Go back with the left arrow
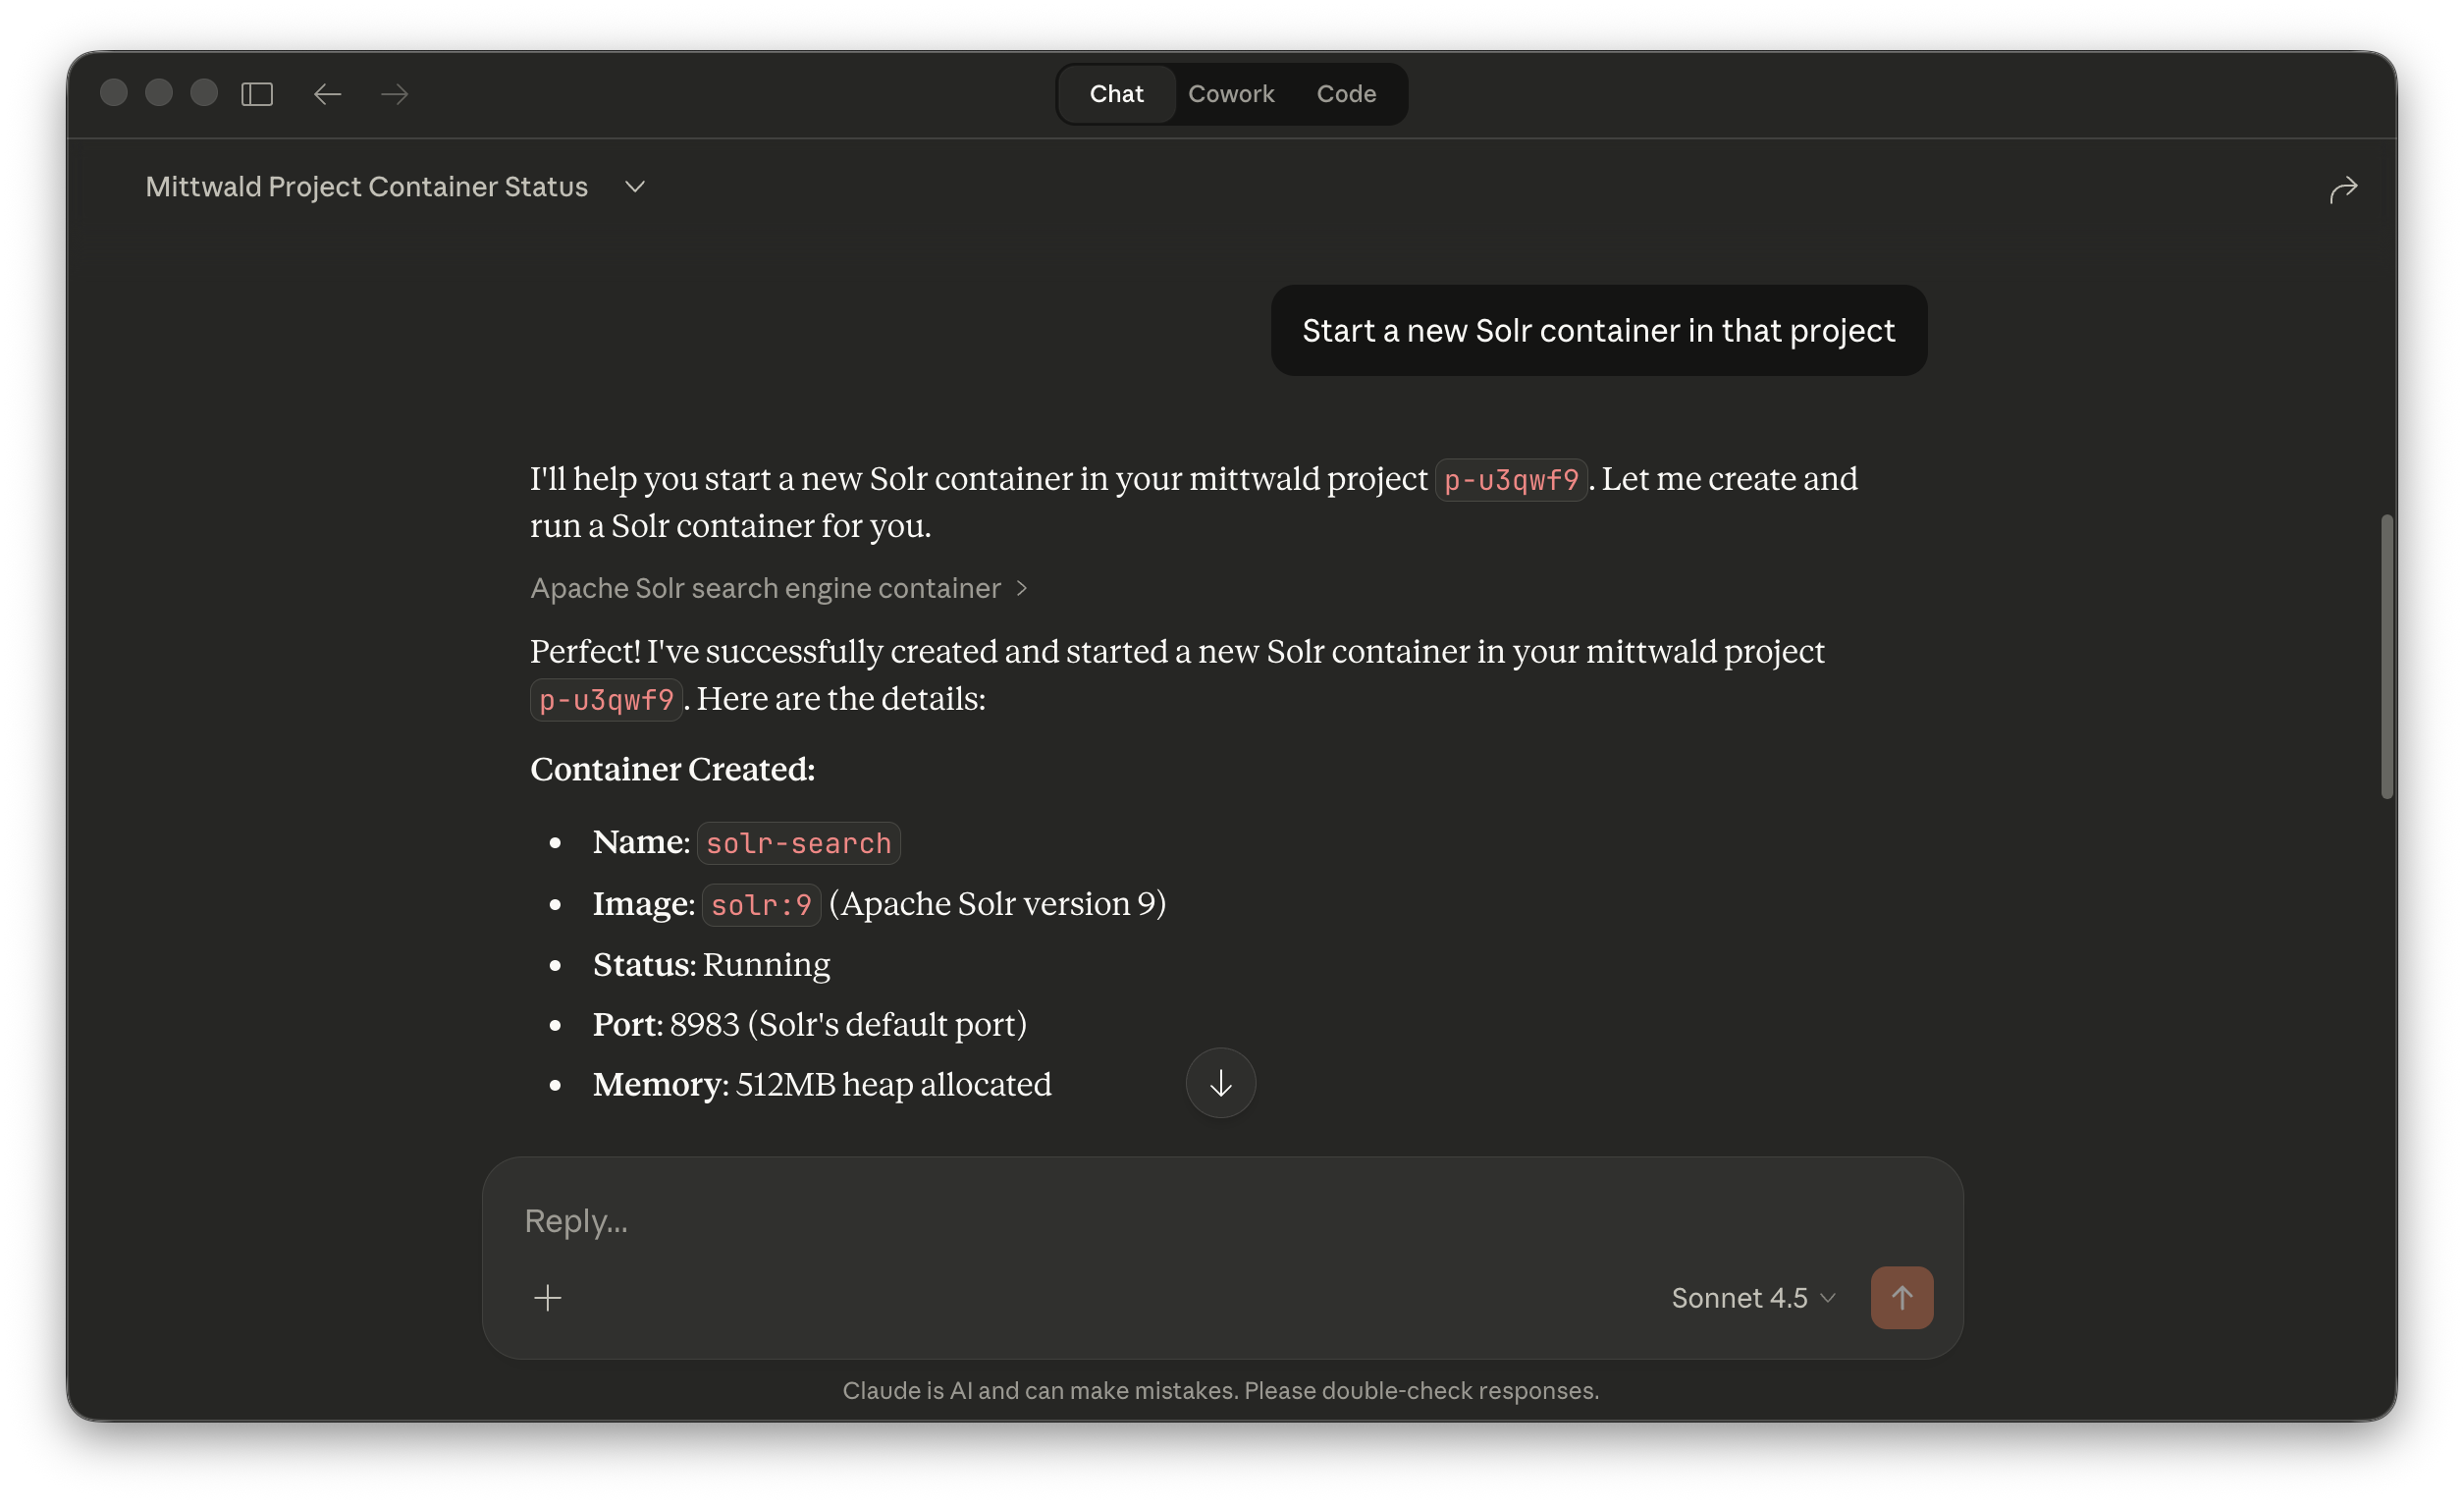 327,94
